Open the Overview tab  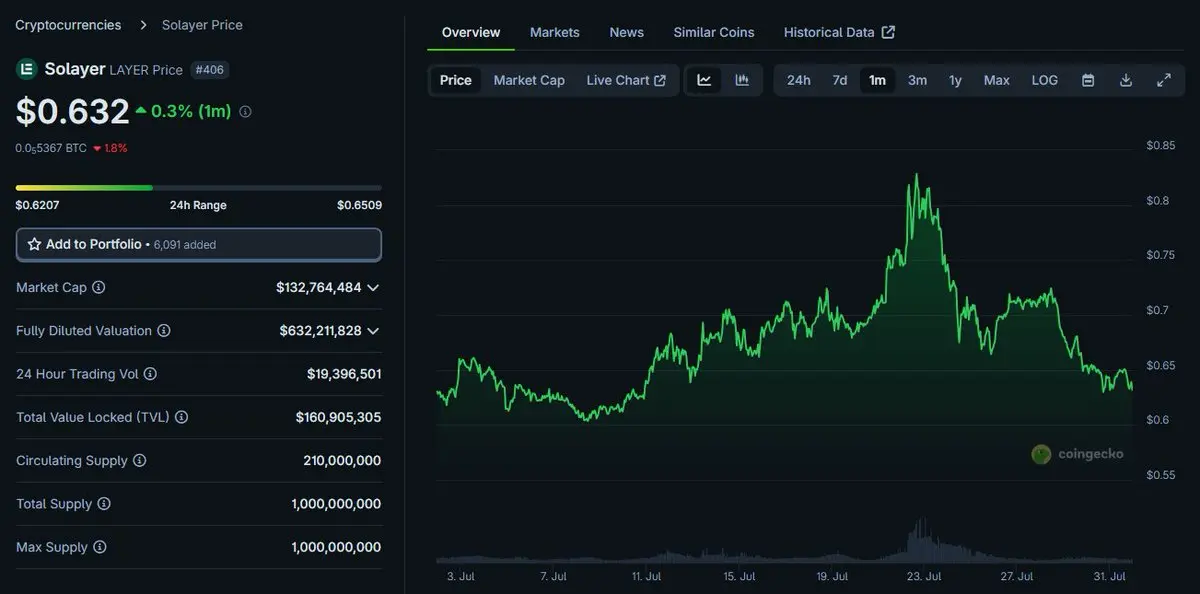(471, 32)
